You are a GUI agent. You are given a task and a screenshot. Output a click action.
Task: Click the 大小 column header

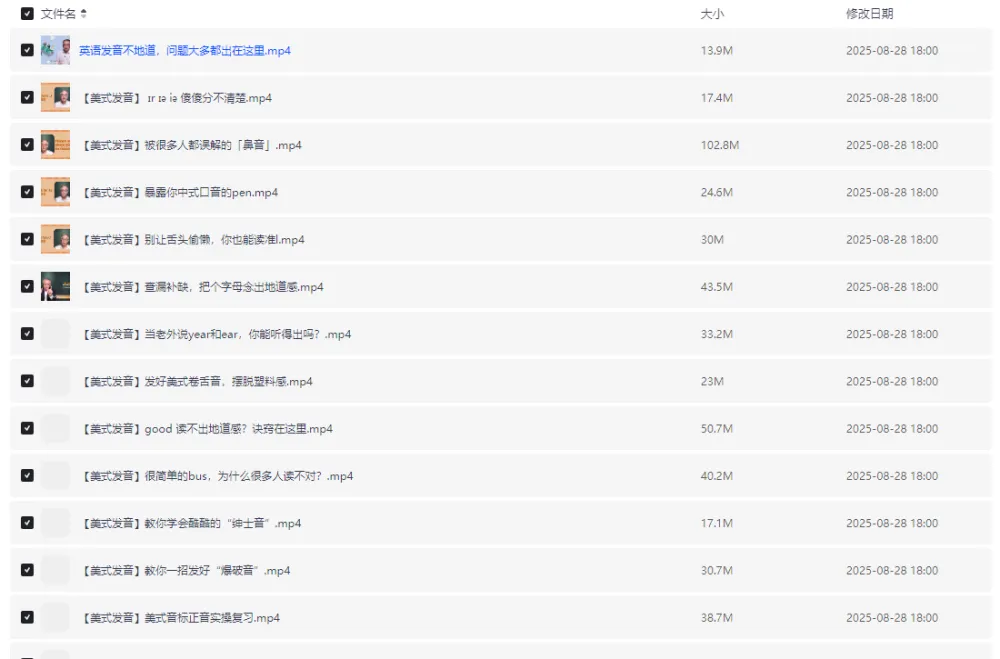pos(710,15)
